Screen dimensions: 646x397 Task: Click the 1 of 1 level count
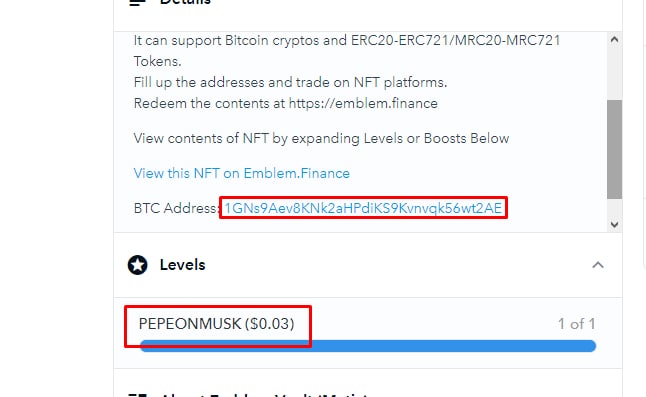576,324
